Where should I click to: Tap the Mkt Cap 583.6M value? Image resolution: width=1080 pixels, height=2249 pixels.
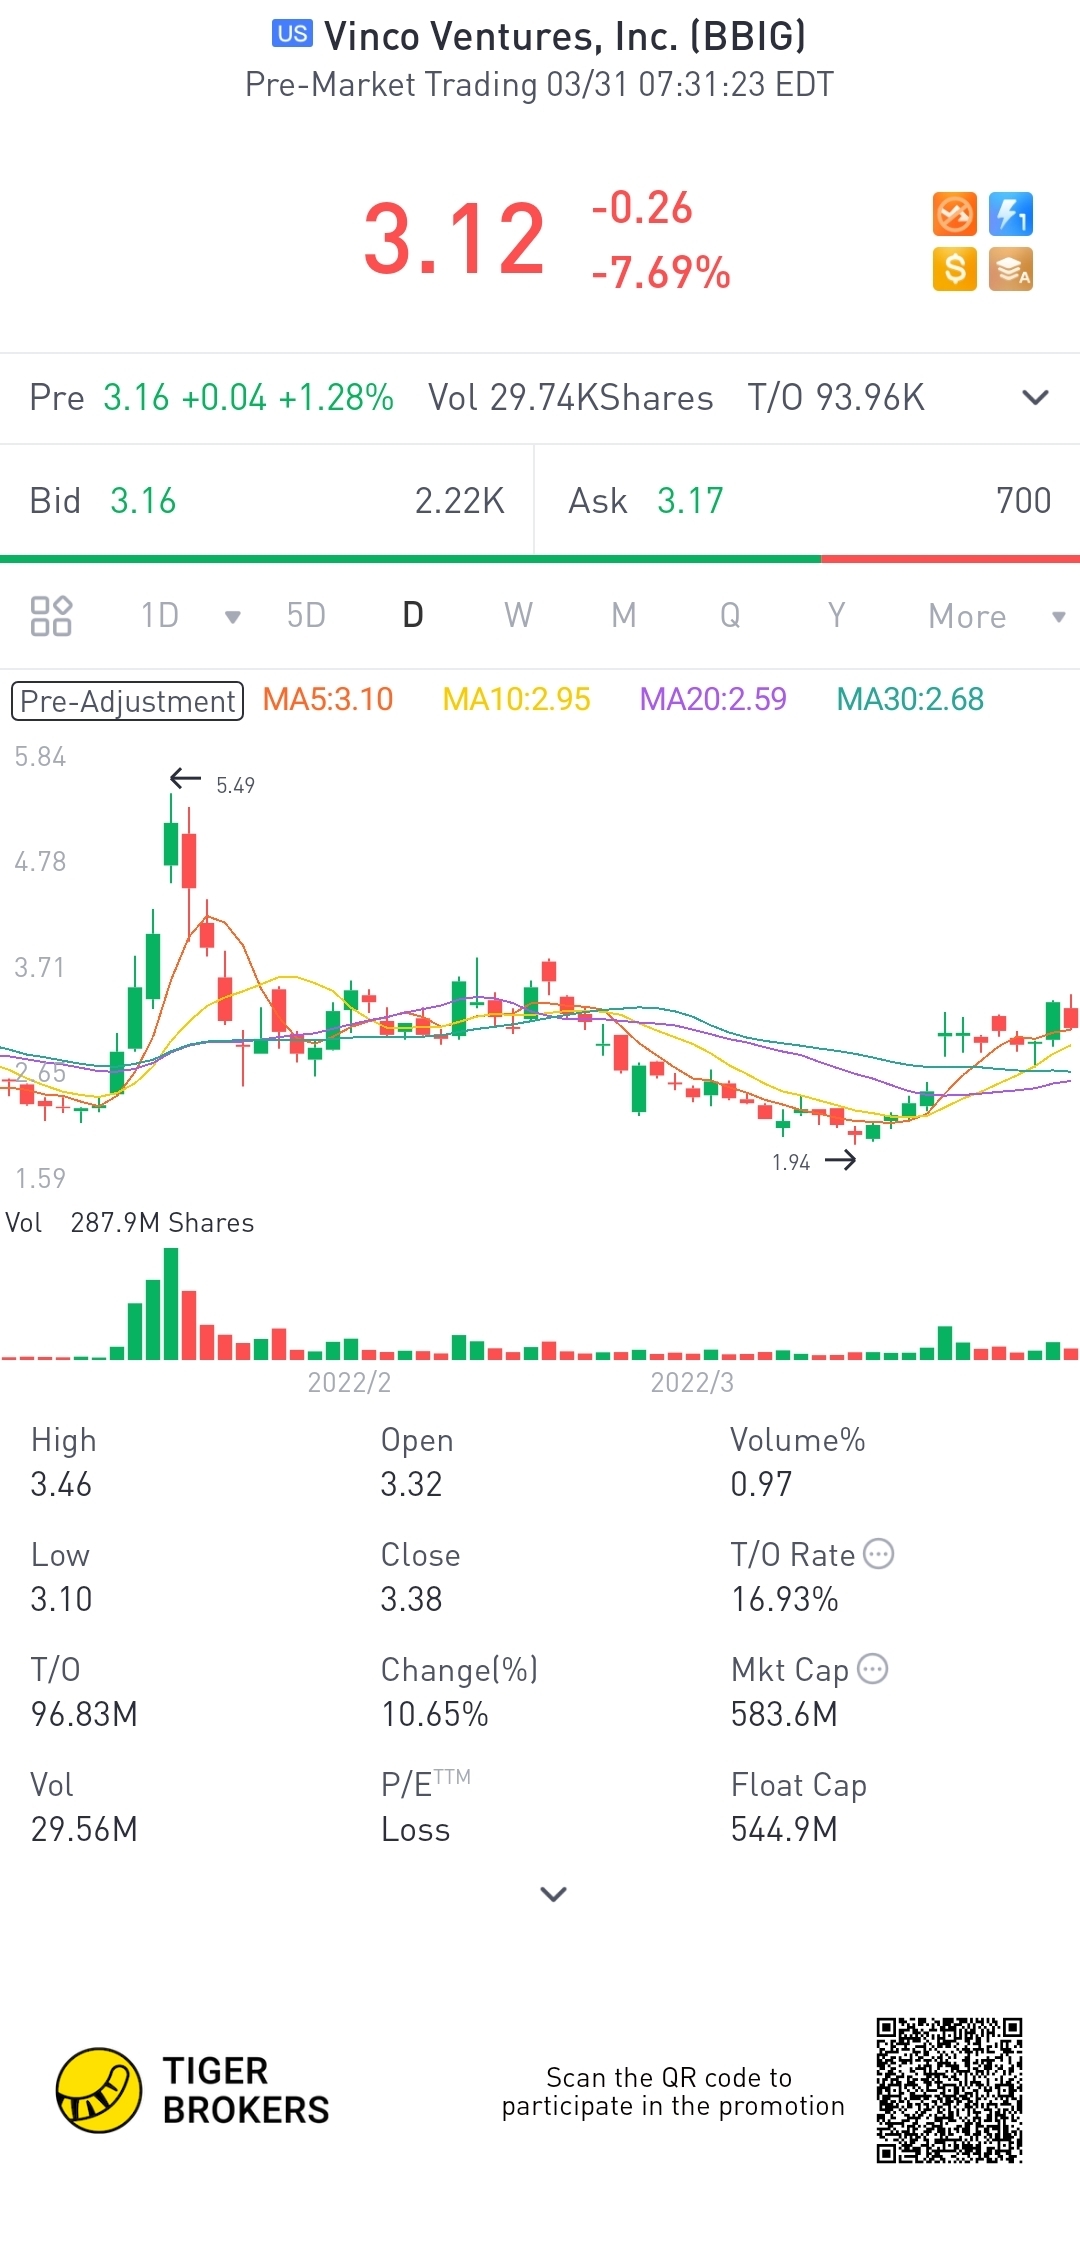tap(784, 1714)
